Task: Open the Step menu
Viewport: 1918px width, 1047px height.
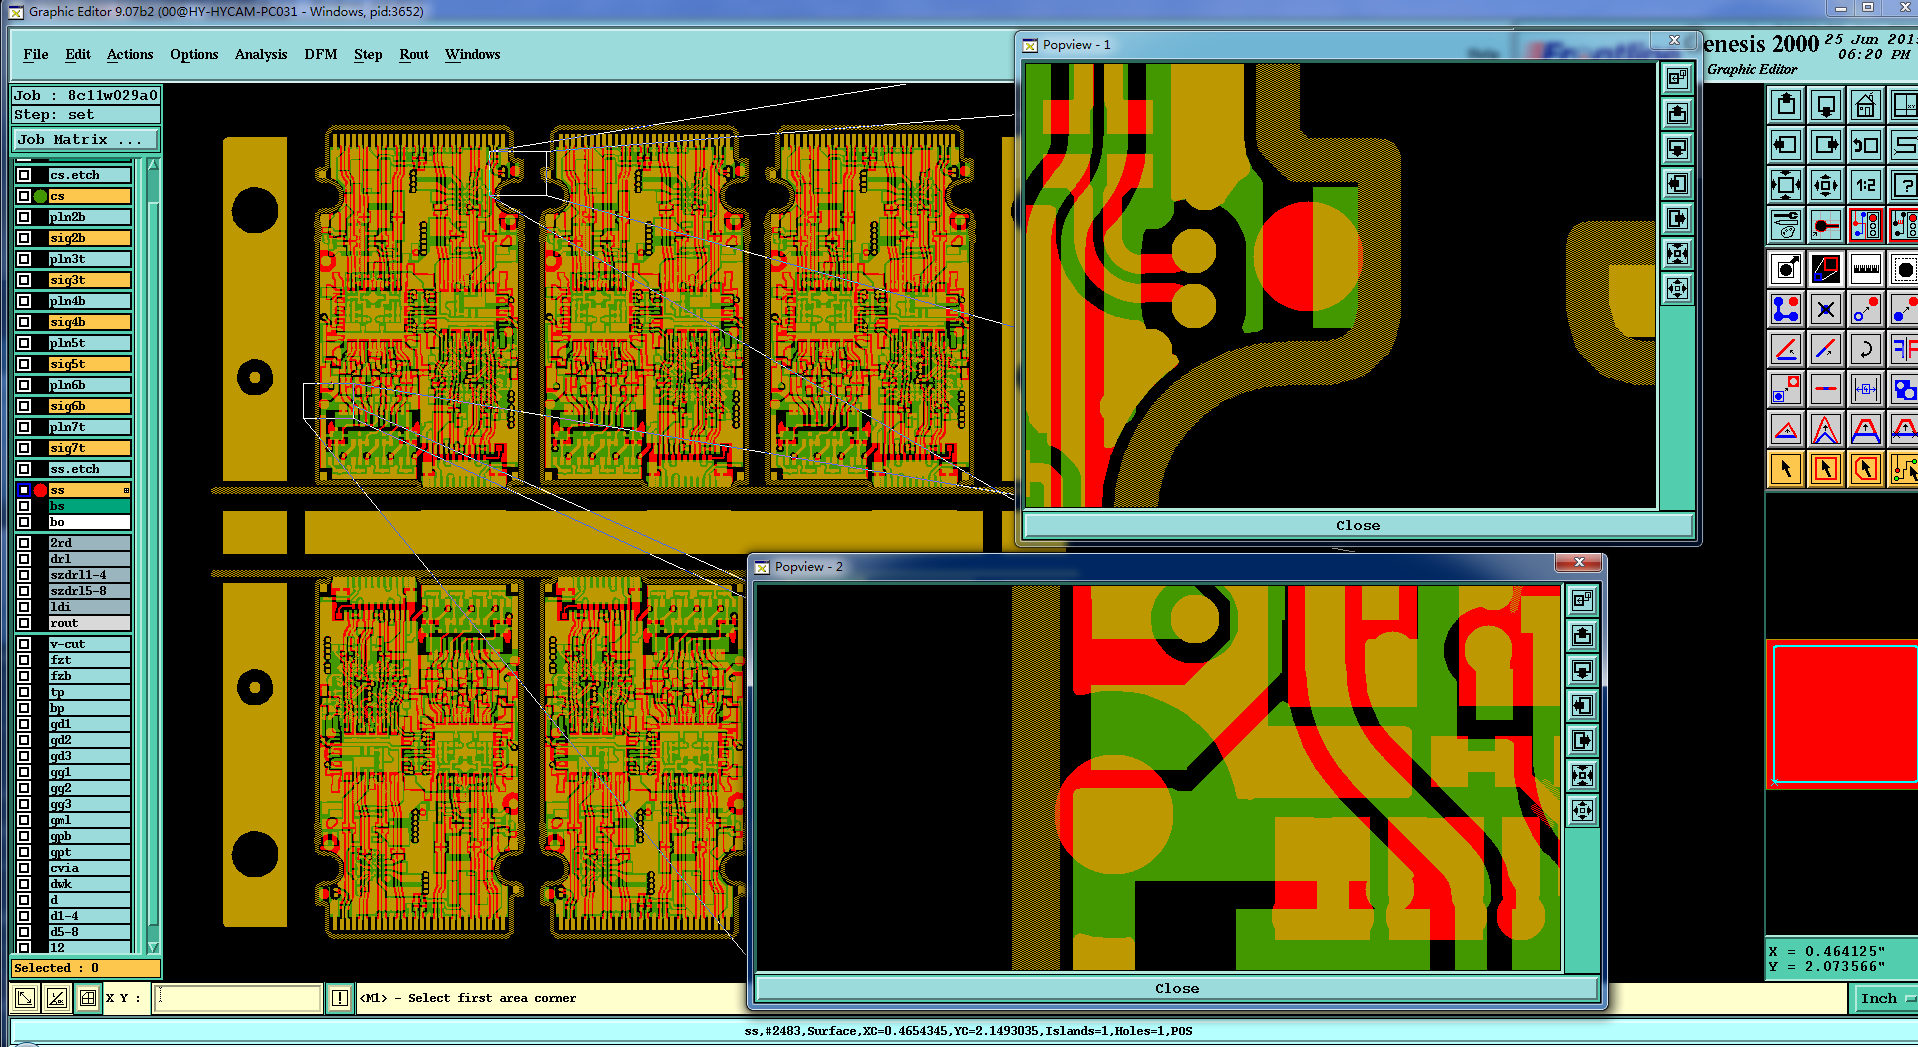Action: click(x=368, y=54)
